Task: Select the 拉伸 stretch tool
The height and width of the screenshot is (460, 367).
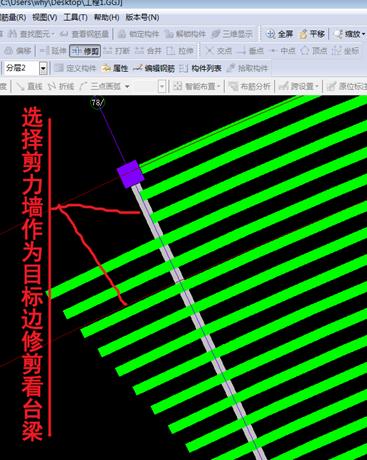Action: tap(180, 51)
